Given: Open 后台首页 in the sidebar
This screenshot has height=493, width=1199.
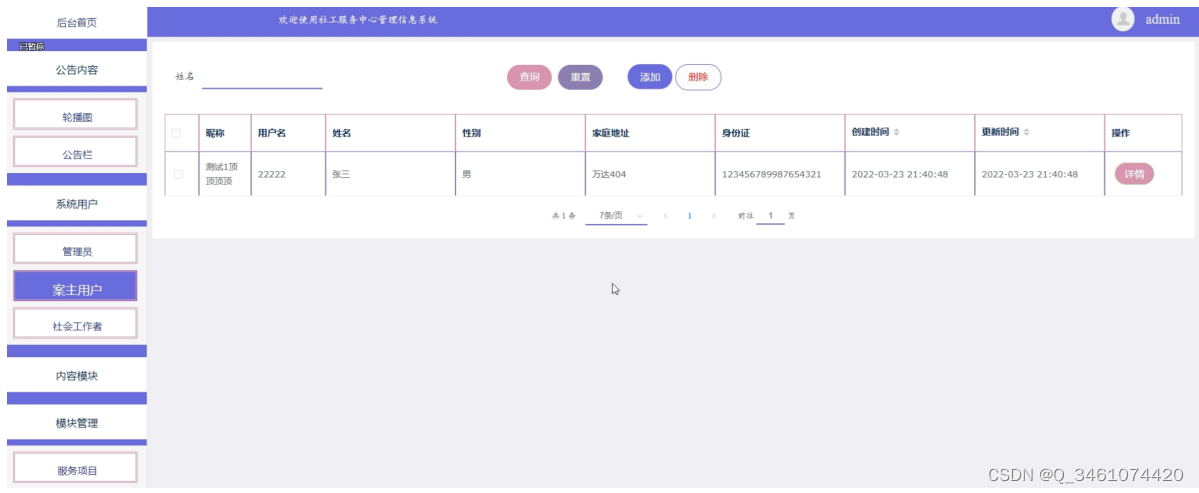Looking at the screenshot, I should point(76,23).
